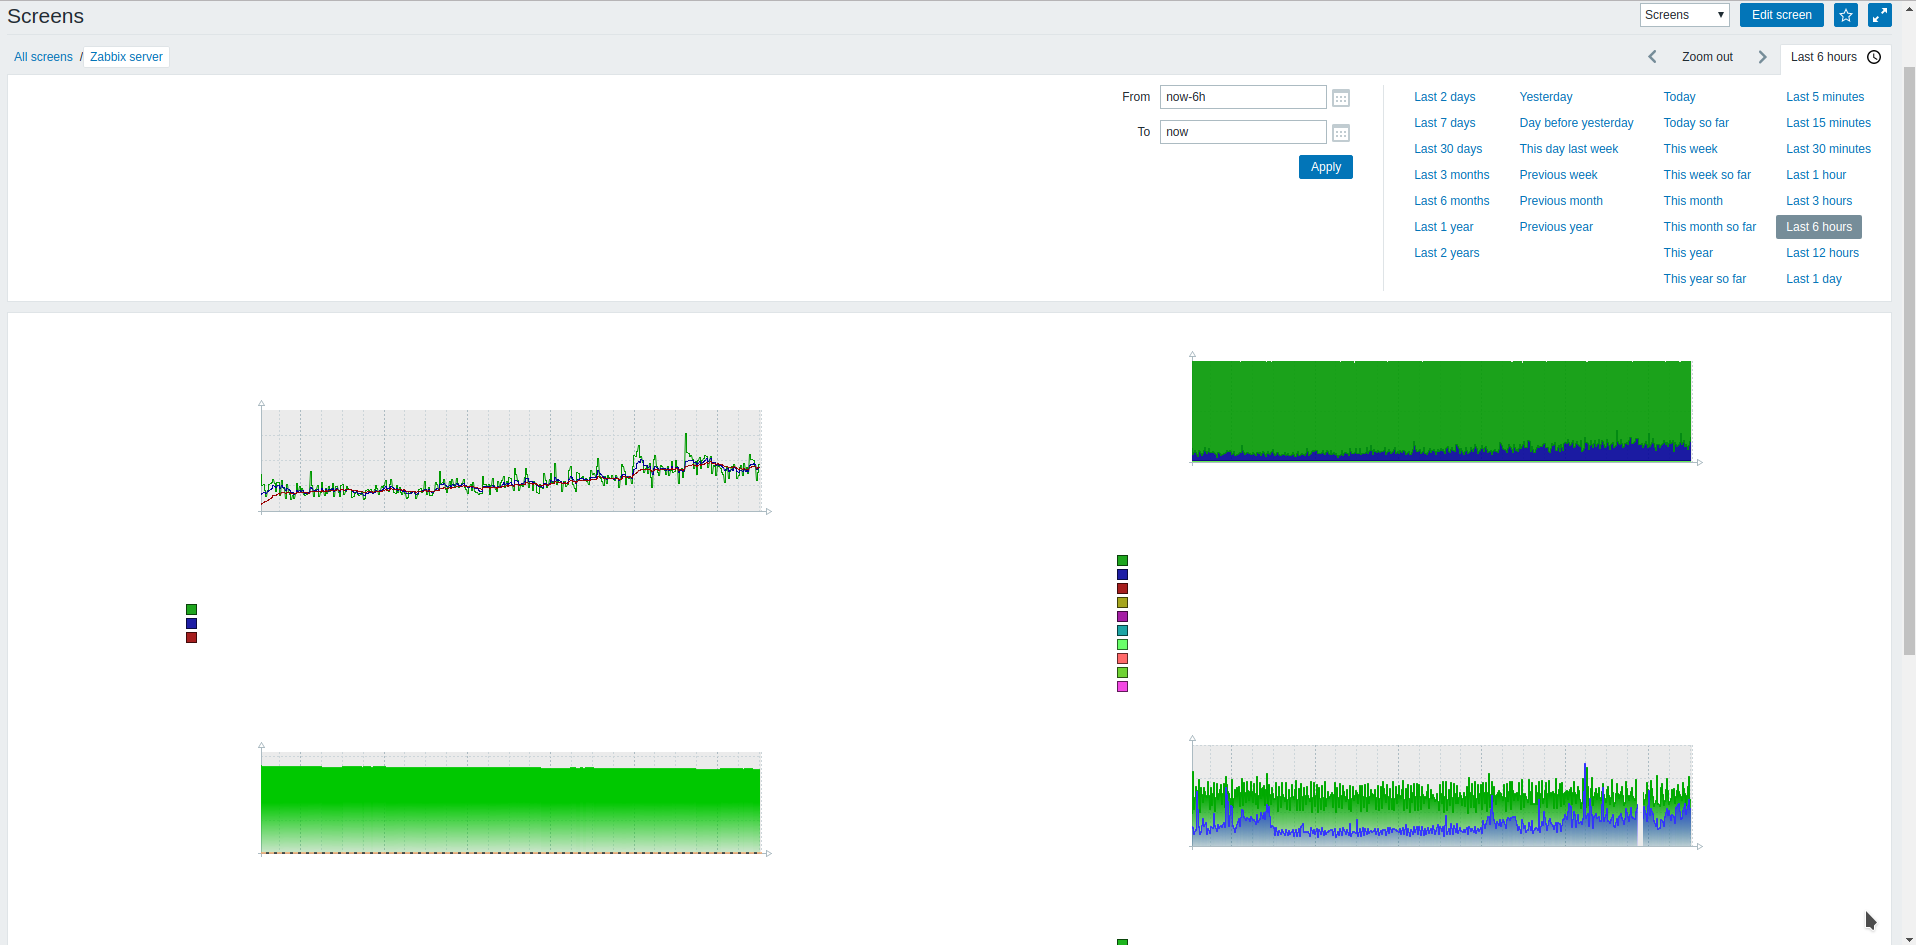Viewport: 1916px width, 945px height.
Task: Select Last 30 days range
Action: point(1448,149)
